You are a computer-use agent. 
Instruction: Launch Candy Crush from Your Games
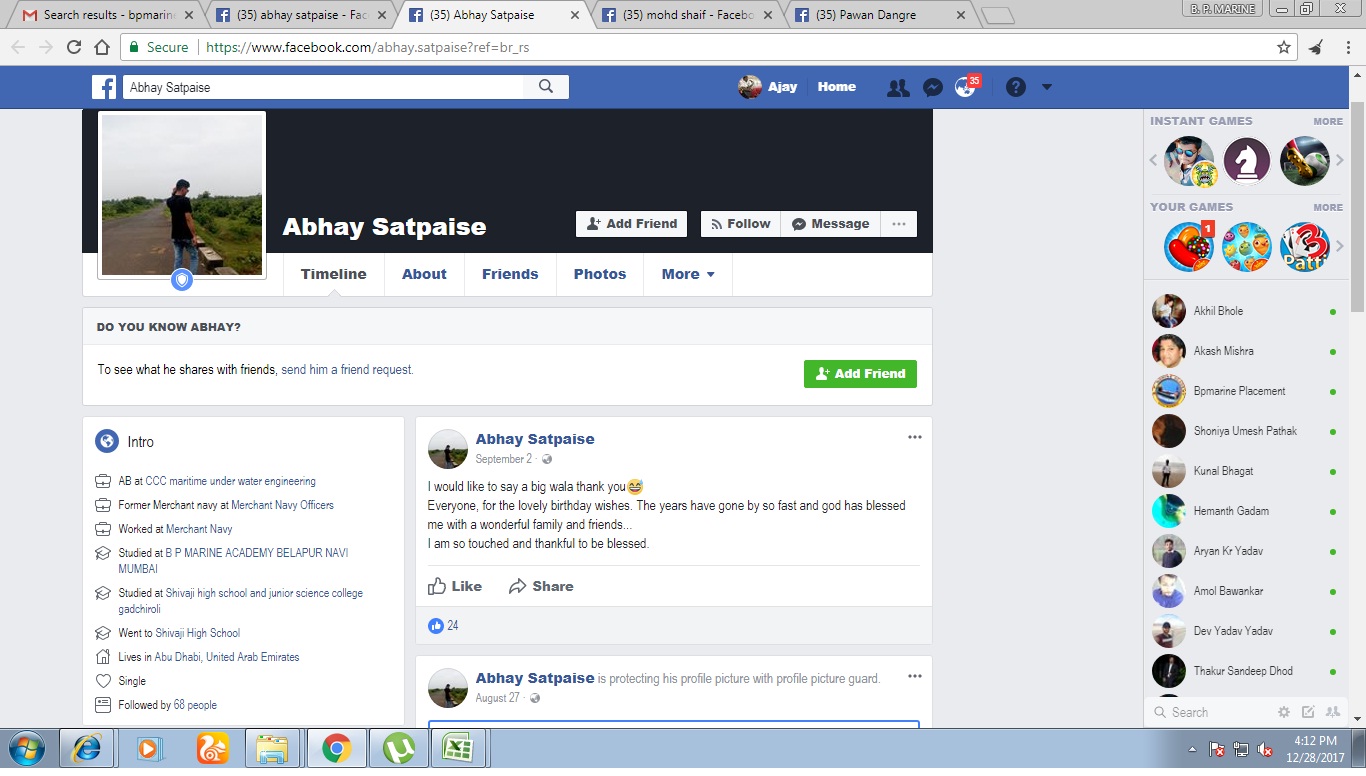(x=1189, y=247)
